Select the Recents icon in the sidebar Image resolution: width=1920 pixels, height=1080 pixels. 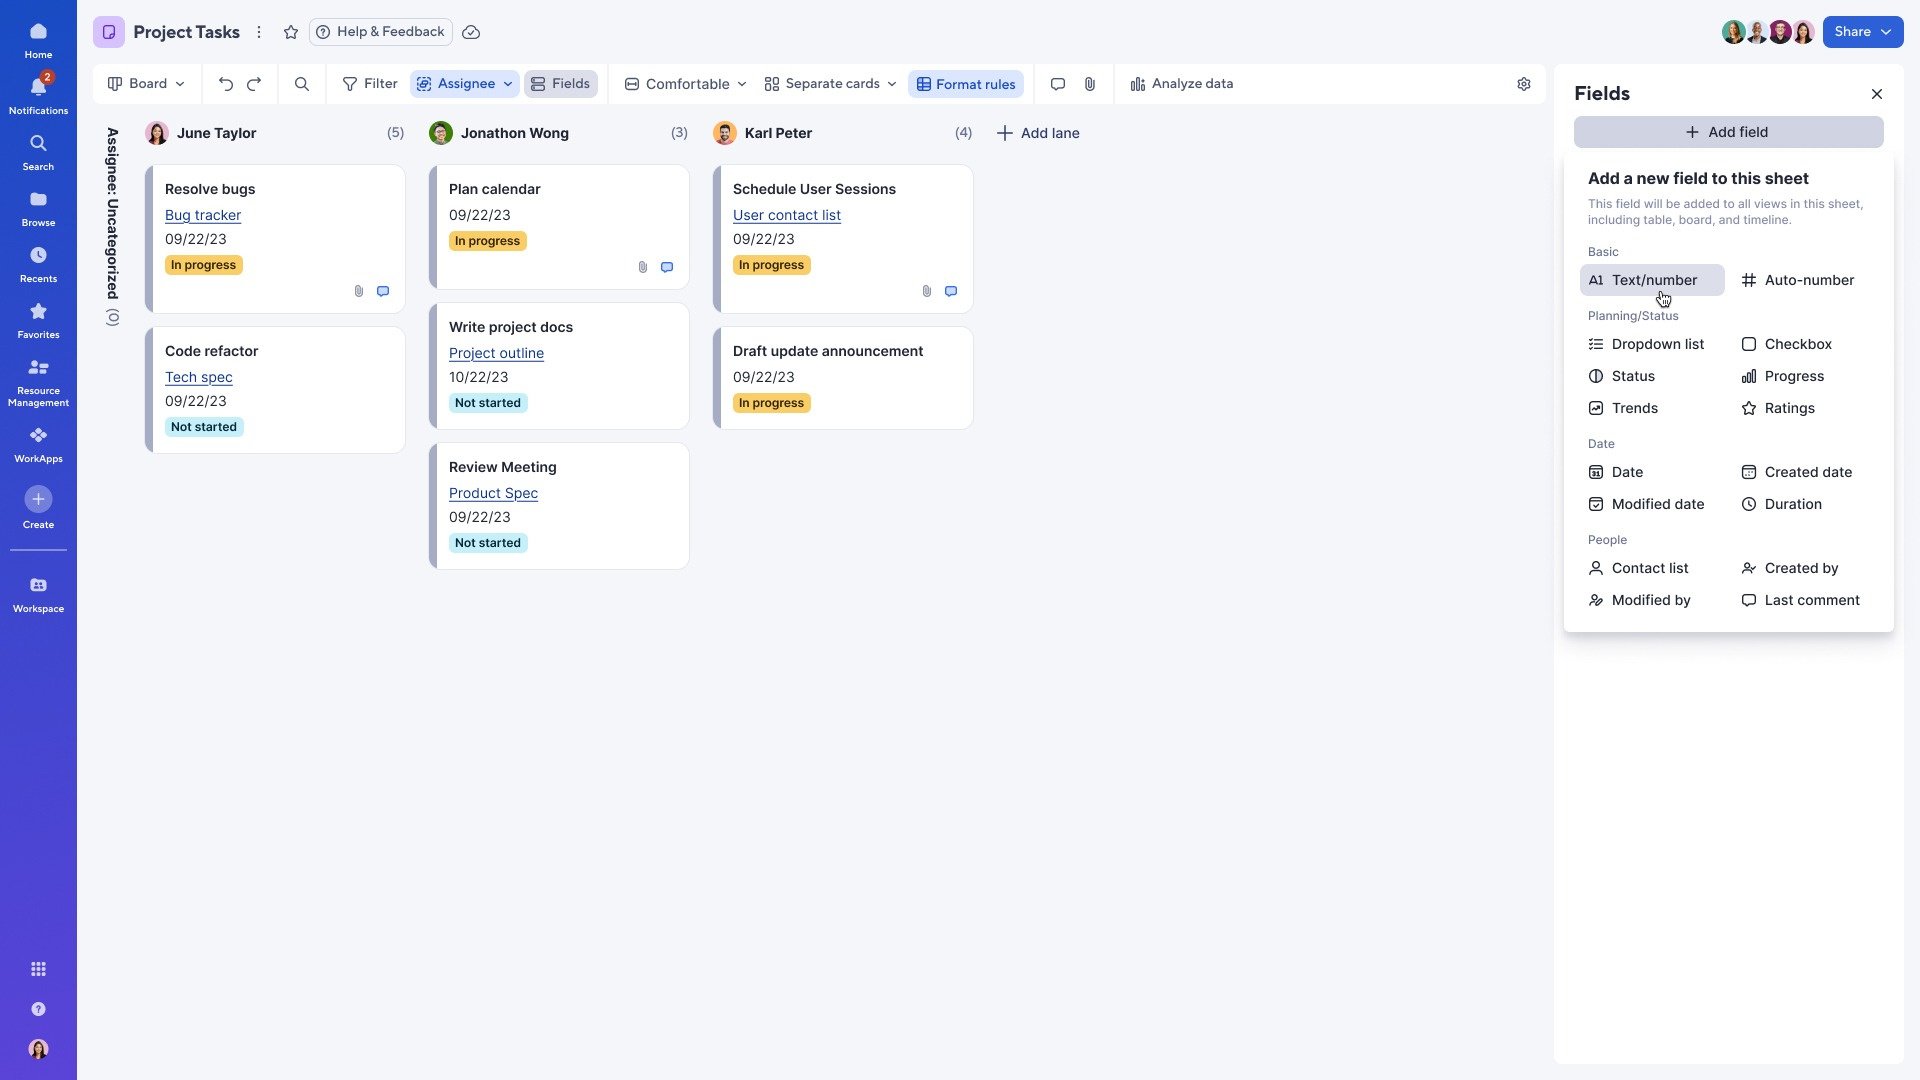tap(38, 262)
